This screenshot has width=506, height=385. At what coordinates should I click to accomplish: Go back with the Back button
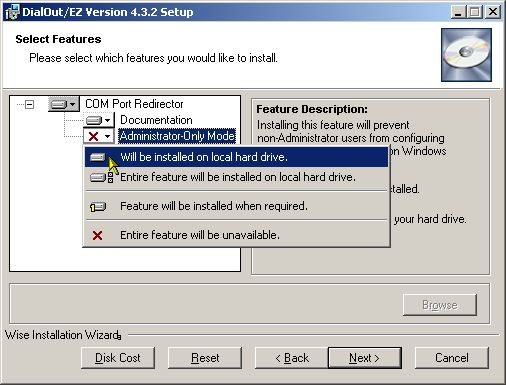292,358
